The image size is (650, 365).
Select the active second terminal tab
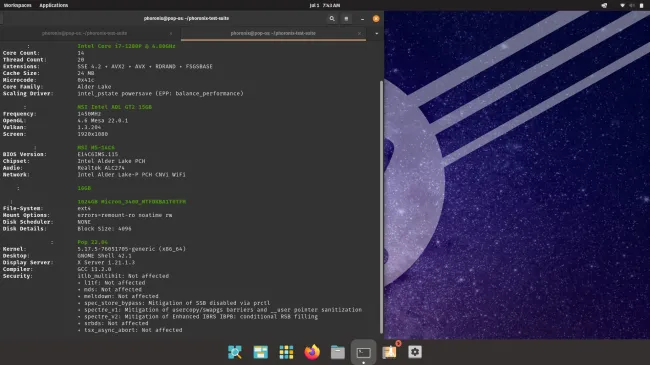point(274,33)
